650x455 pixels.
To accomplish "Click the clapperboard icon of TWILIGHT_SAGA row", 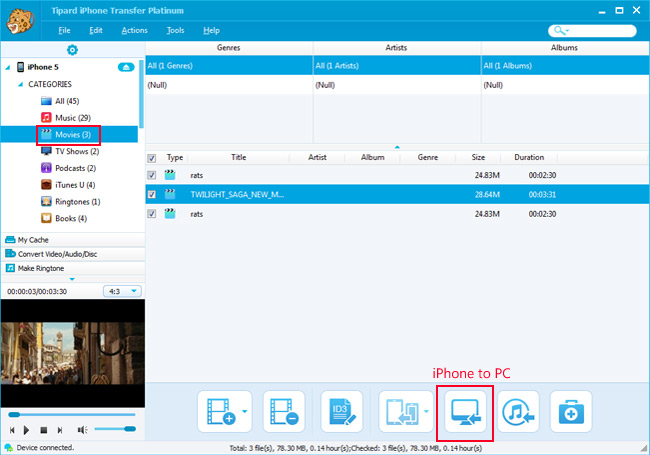I will (170, 194).
